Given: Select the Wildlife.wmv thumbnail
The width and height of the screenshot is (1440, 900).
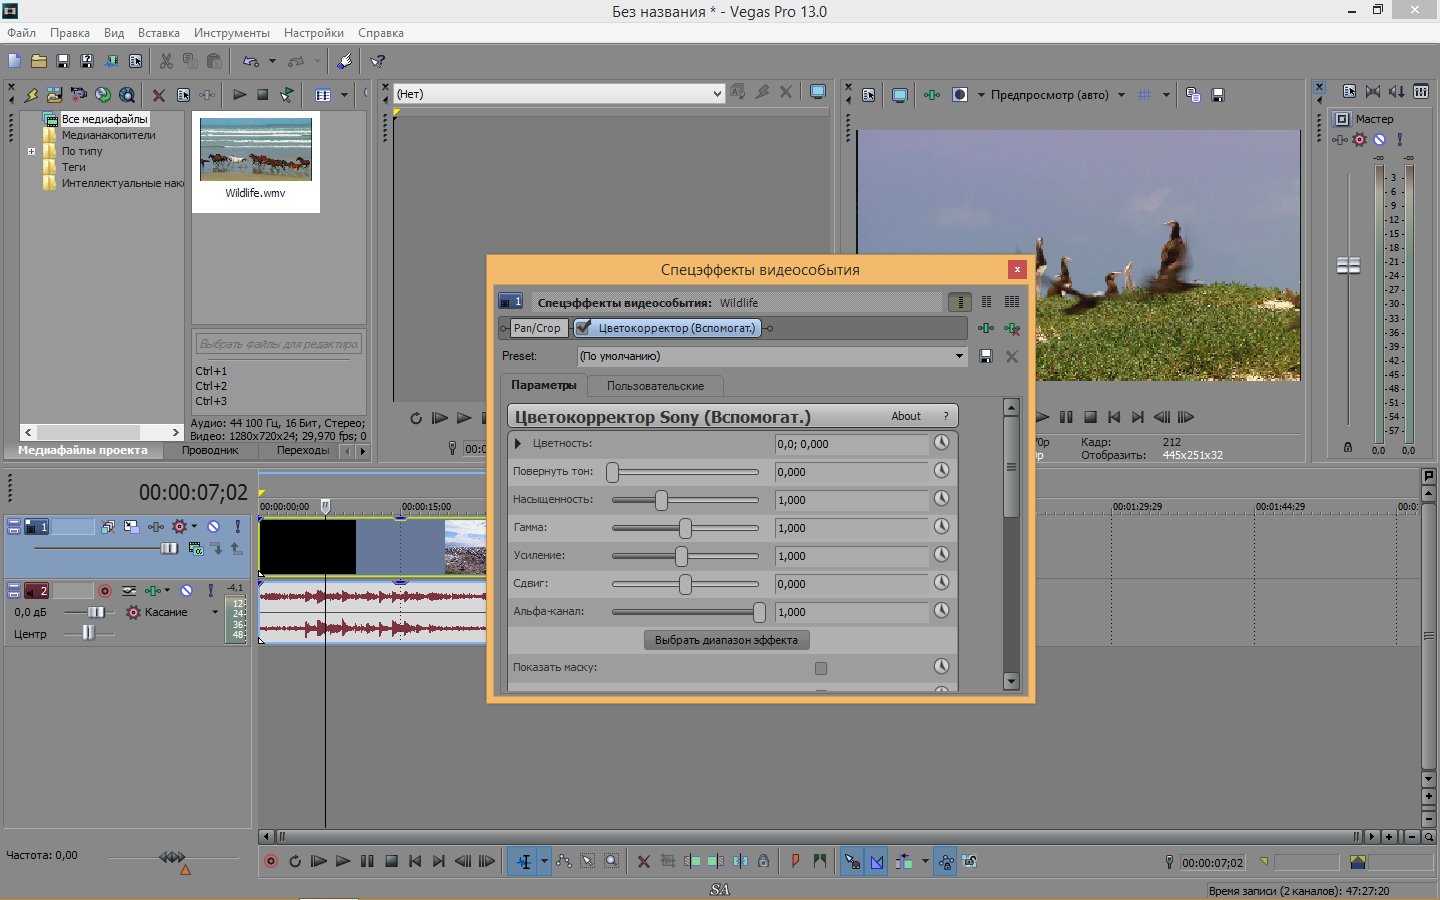Looking at the screenshot, I should [256, 149].
